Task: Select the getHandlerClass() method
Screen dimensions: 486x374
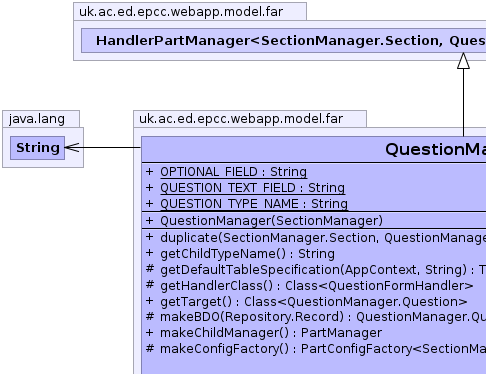Action: point(317,286)
